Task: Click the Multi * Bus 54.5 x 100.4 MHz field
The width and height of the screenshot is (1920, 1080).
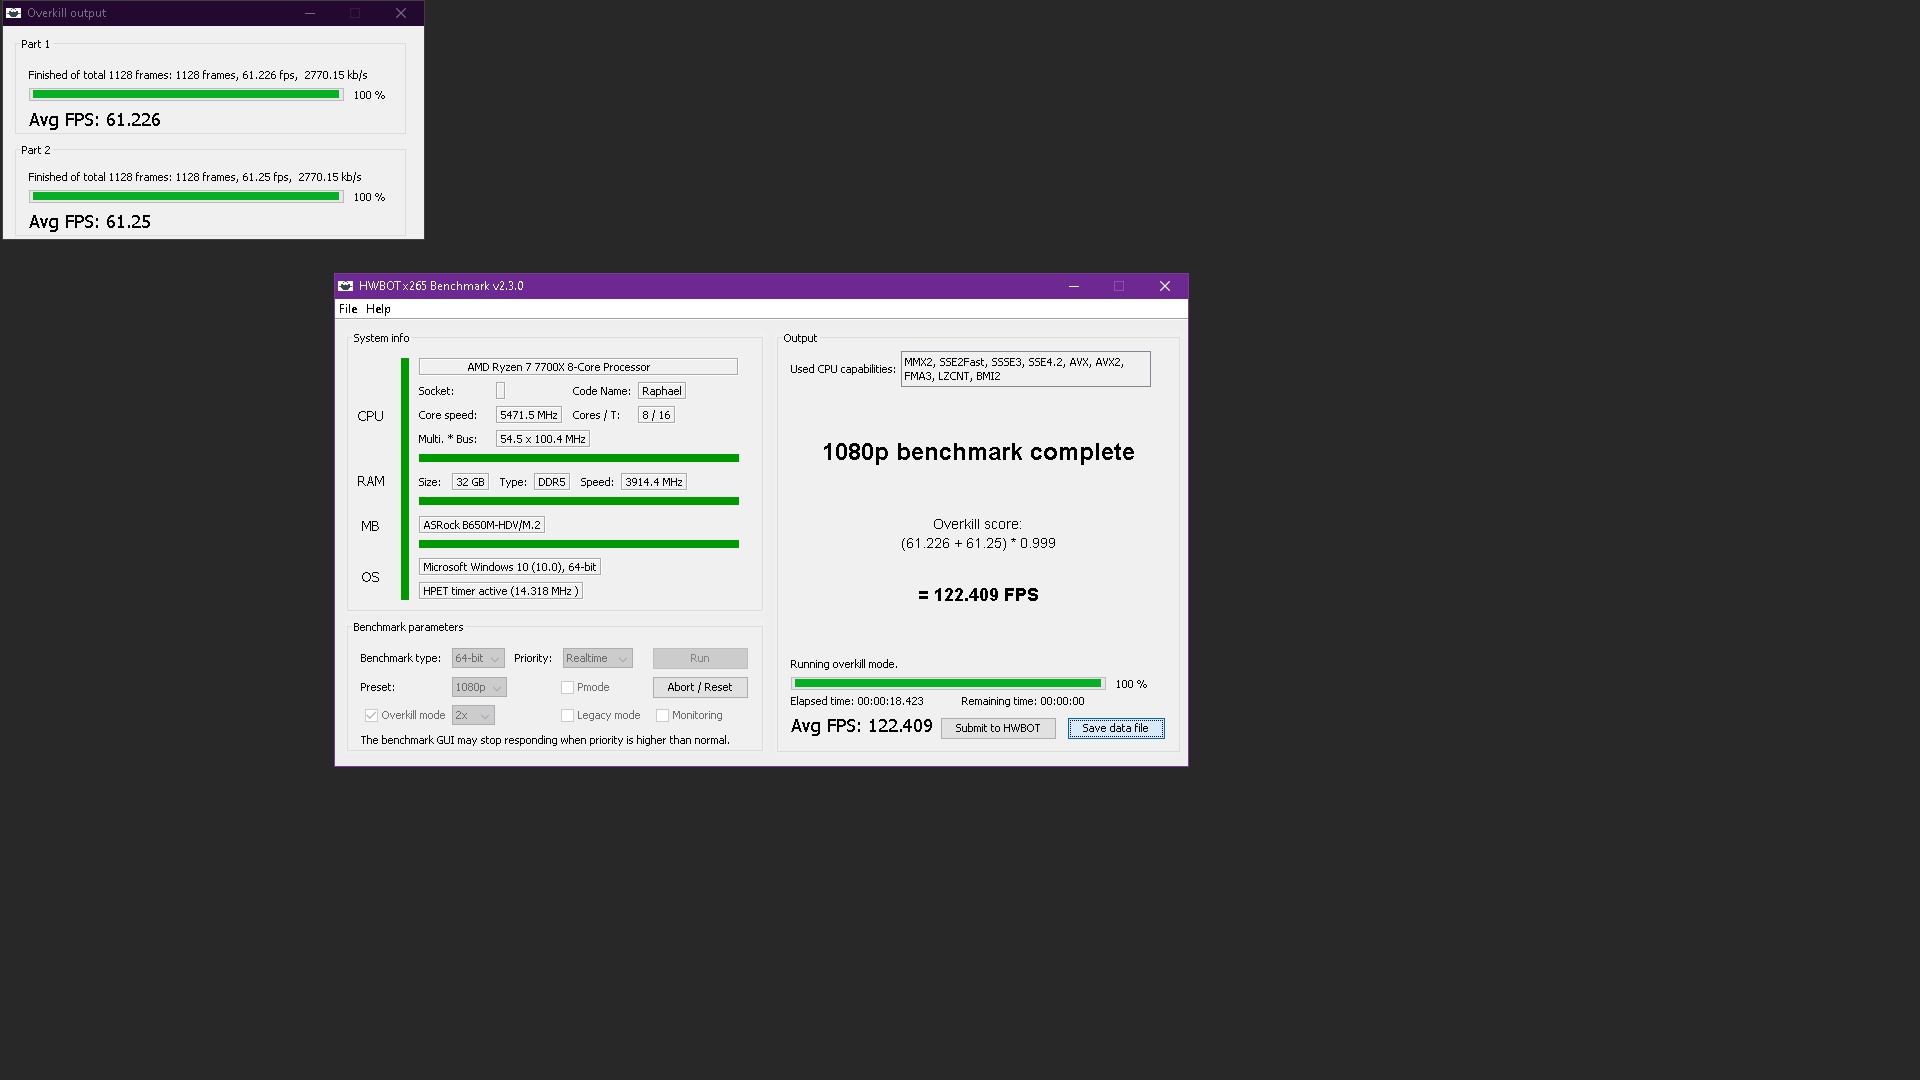Action: click(543, 439)
